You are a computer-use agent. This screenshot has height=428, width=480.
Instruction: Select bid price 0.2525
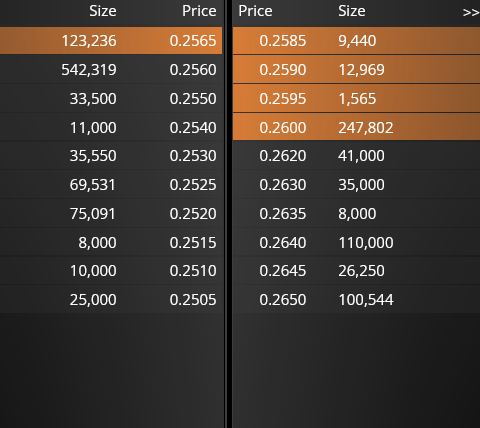[x=193, y=185]
